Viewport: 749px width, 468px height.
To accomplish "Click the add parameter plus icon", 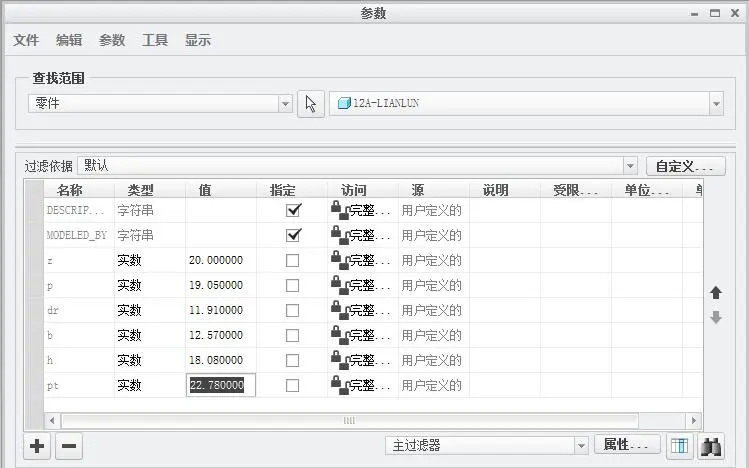I will [x=37, y=446].
